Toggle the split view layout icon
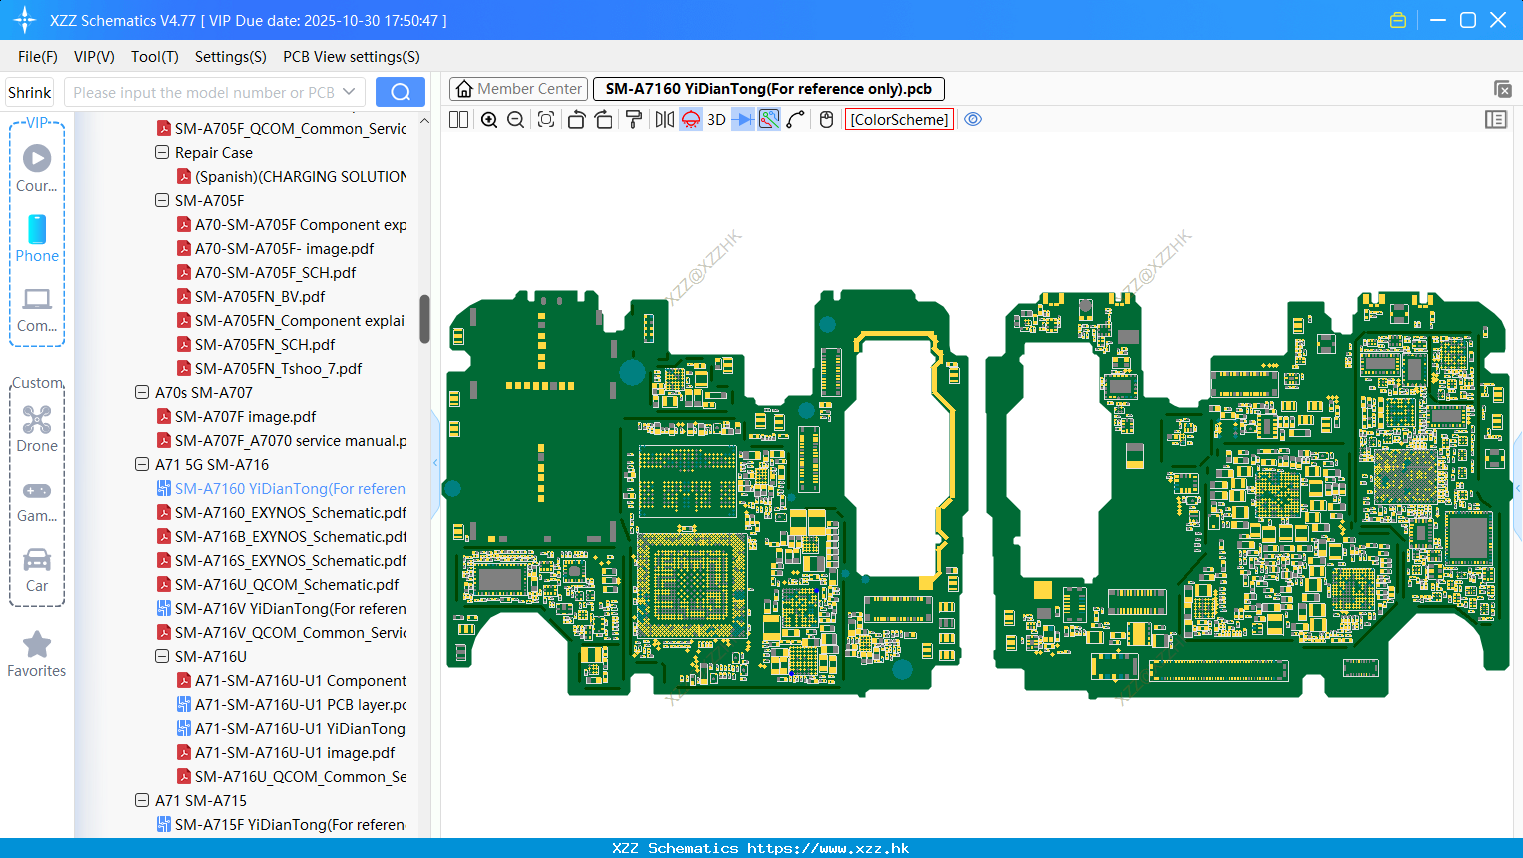The width and height of the screenshot is (1523, 858). 458,120
